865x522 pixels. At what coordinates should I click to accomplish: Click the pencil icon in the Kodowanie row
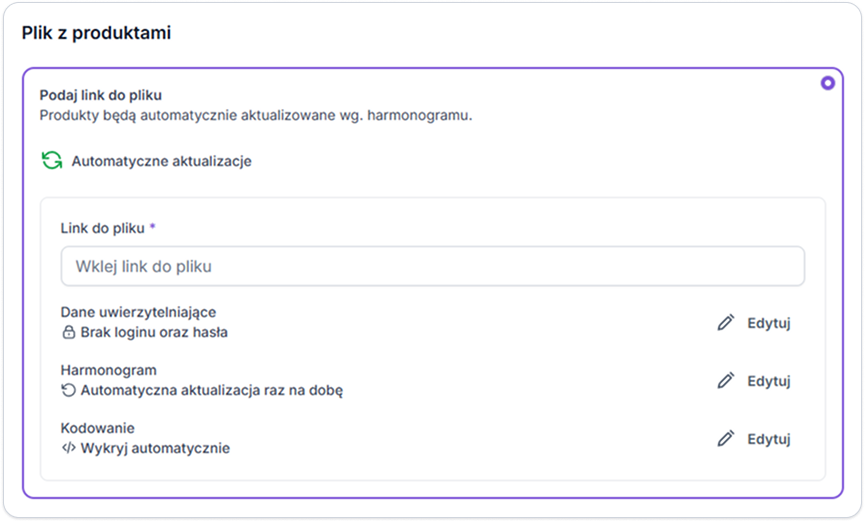[726, 438]
